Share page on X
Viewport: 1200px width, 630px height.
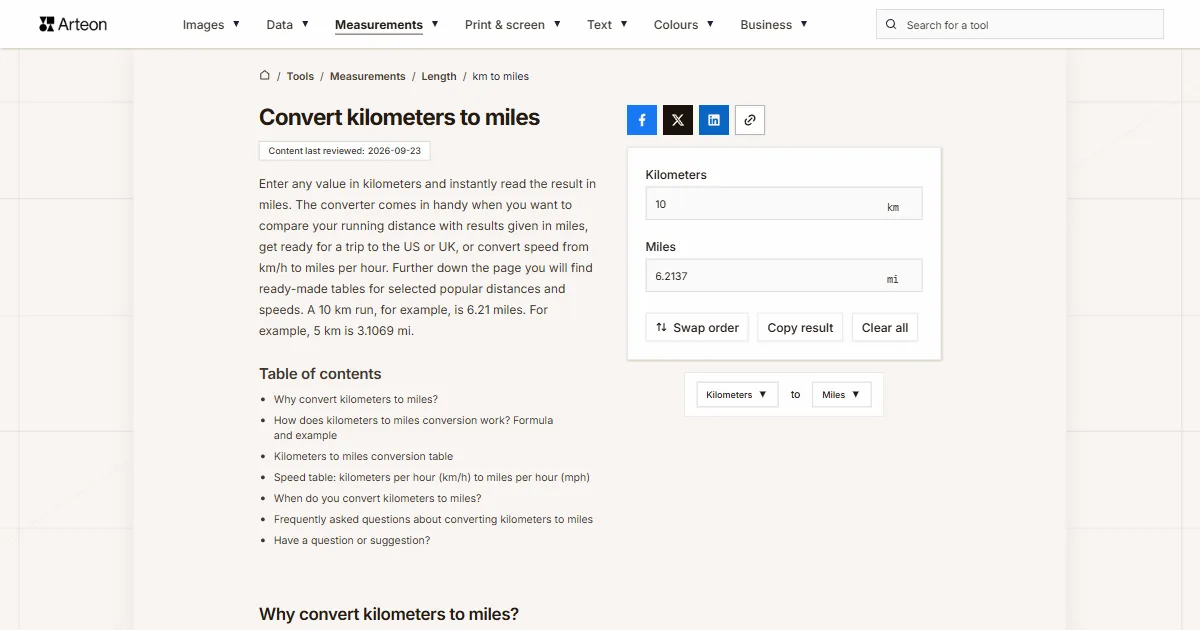pos(678,120)
